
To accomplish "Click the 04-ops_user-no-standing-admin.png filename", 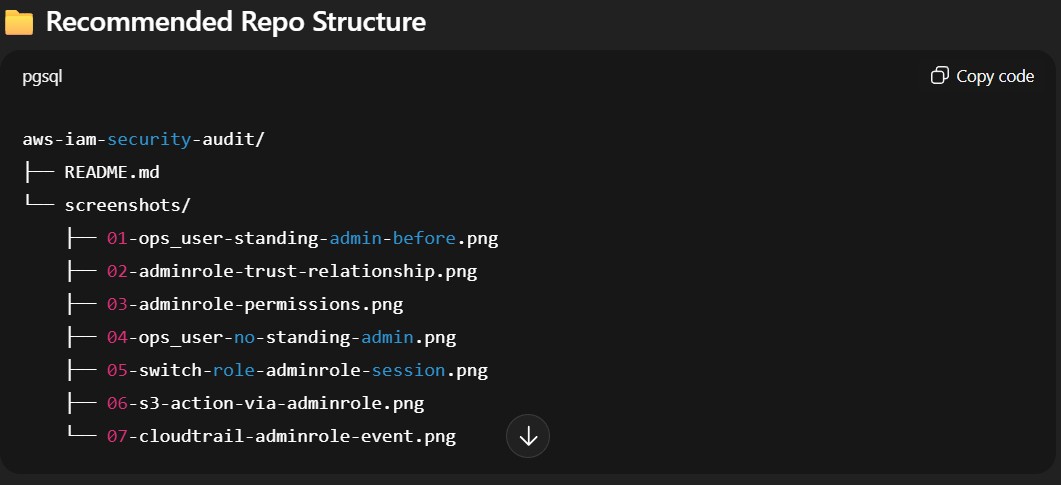I will [281, 337].
